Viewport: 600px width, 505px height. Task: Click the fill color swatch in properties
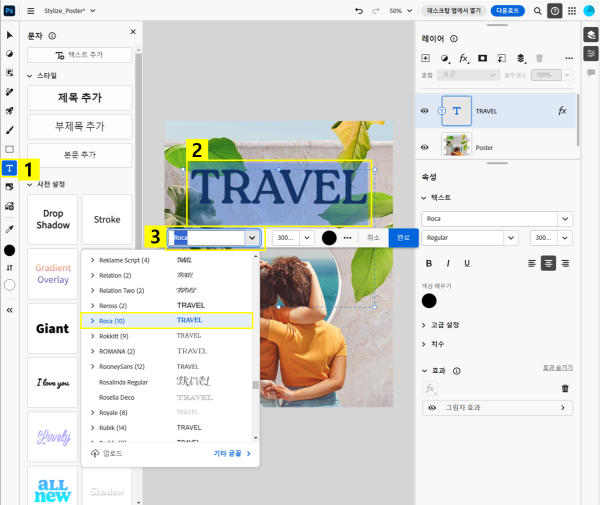429,301
